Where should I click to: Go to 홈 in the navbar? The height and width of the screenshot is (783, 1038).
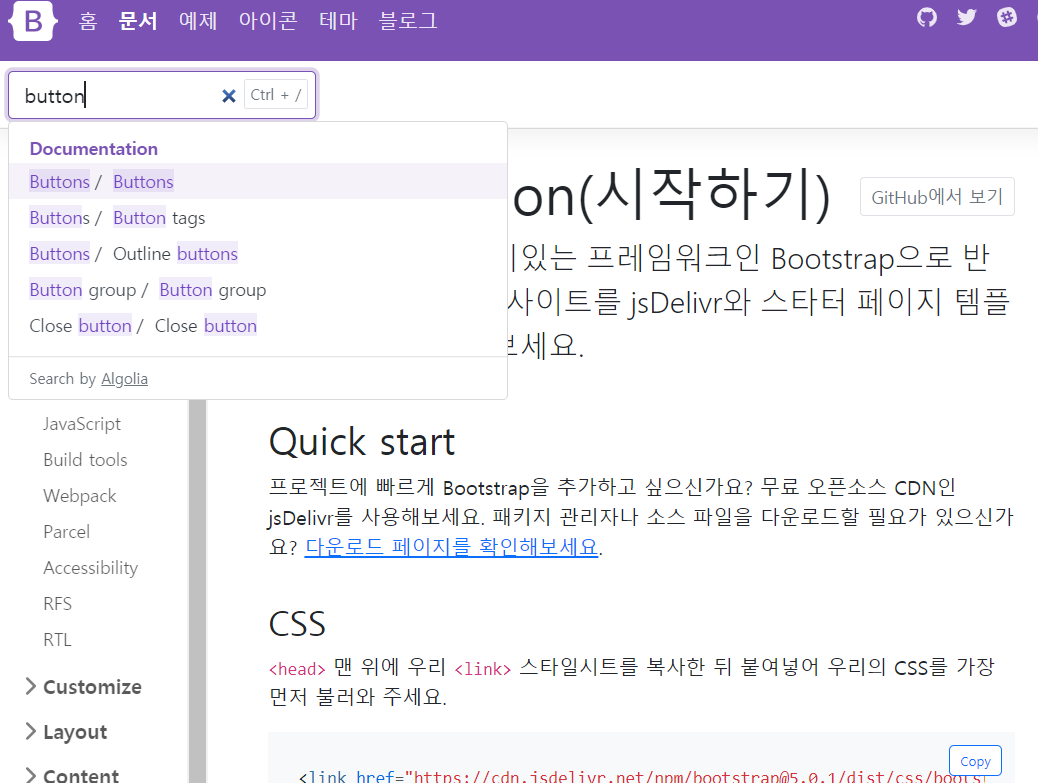pos(88,21)
